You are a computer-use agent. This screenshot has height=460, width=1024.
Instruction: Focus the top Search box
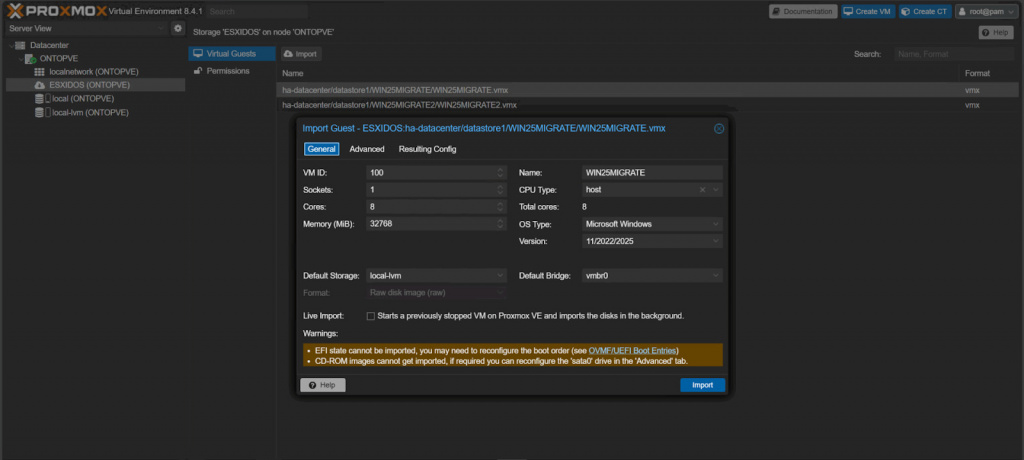tap(257, 11)
